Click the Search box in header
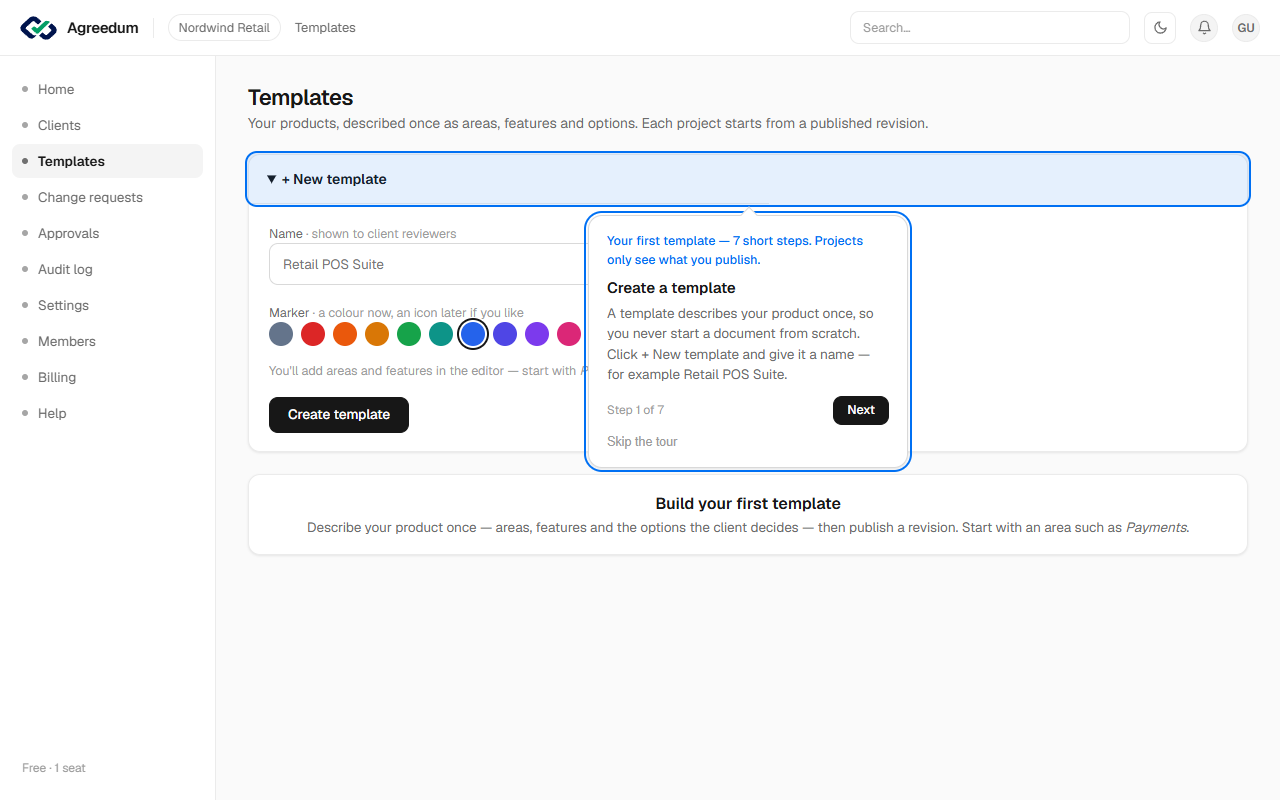This screenshot has height=800, width=1280. [x=990, y=28]
